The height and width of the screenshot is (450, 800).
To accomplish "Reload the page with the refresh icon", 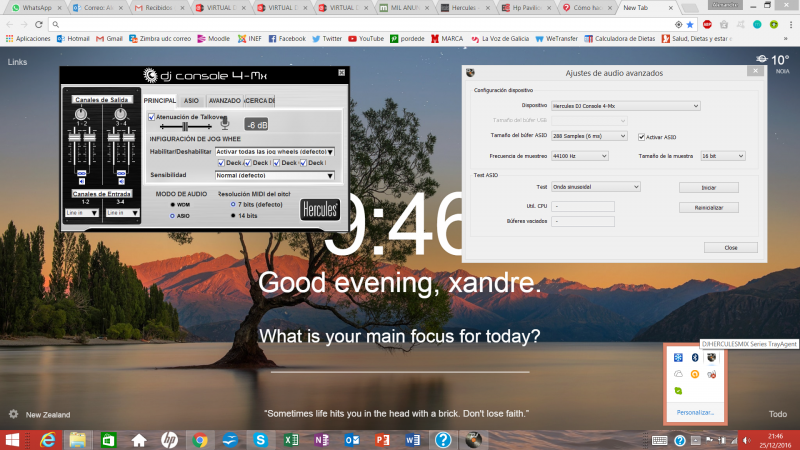I will [38, 24].
